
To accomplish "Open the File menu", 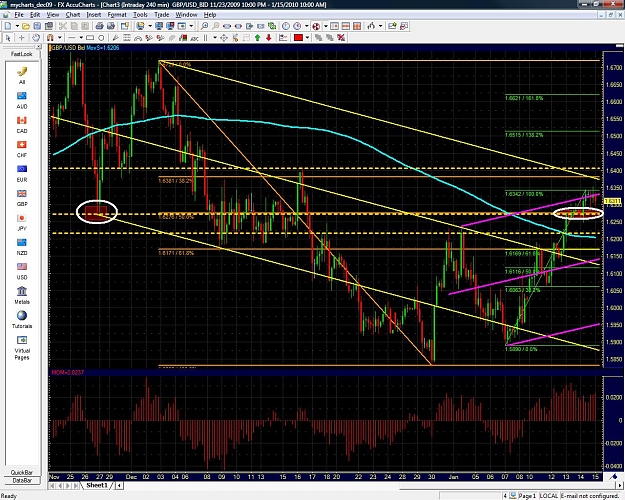I will (19, 15).
